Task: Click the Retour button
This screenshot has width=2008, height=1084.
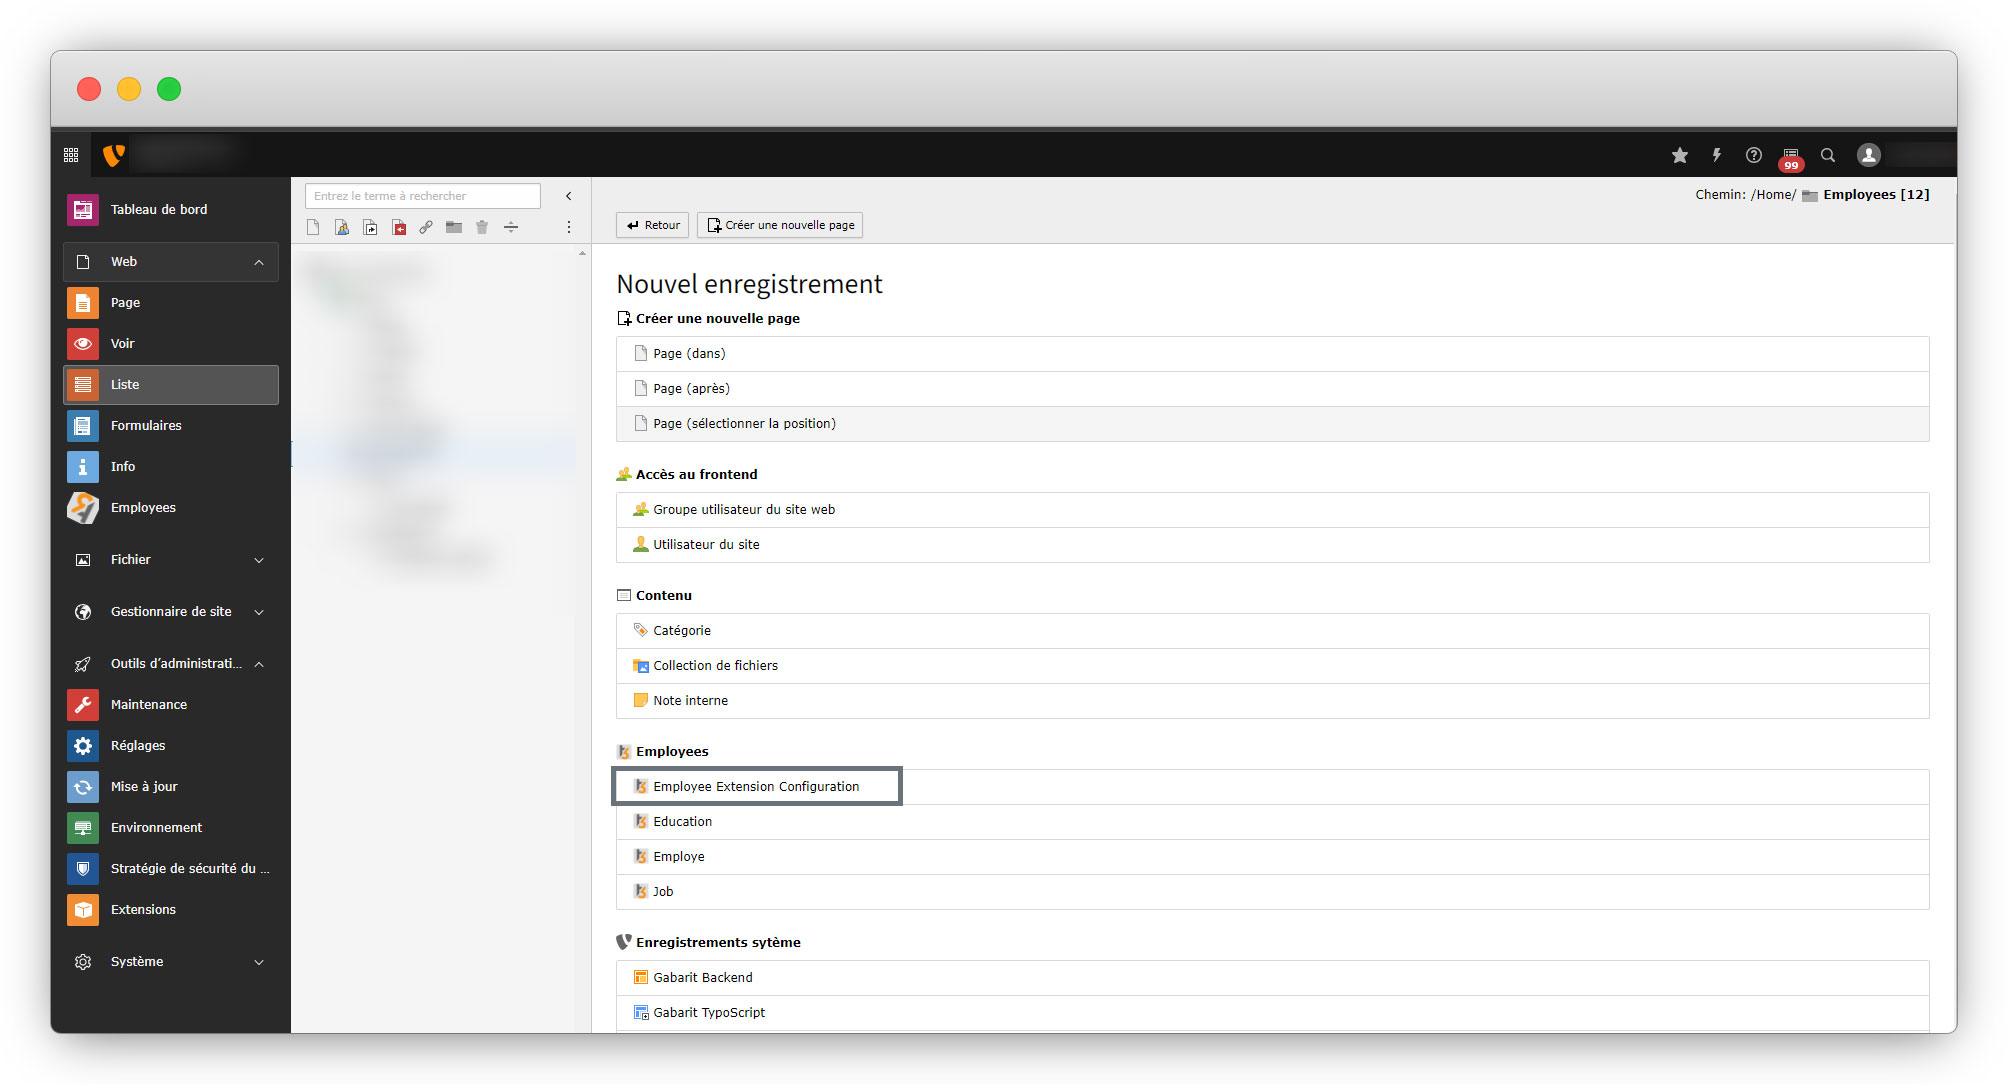Action: coord(653,225)
